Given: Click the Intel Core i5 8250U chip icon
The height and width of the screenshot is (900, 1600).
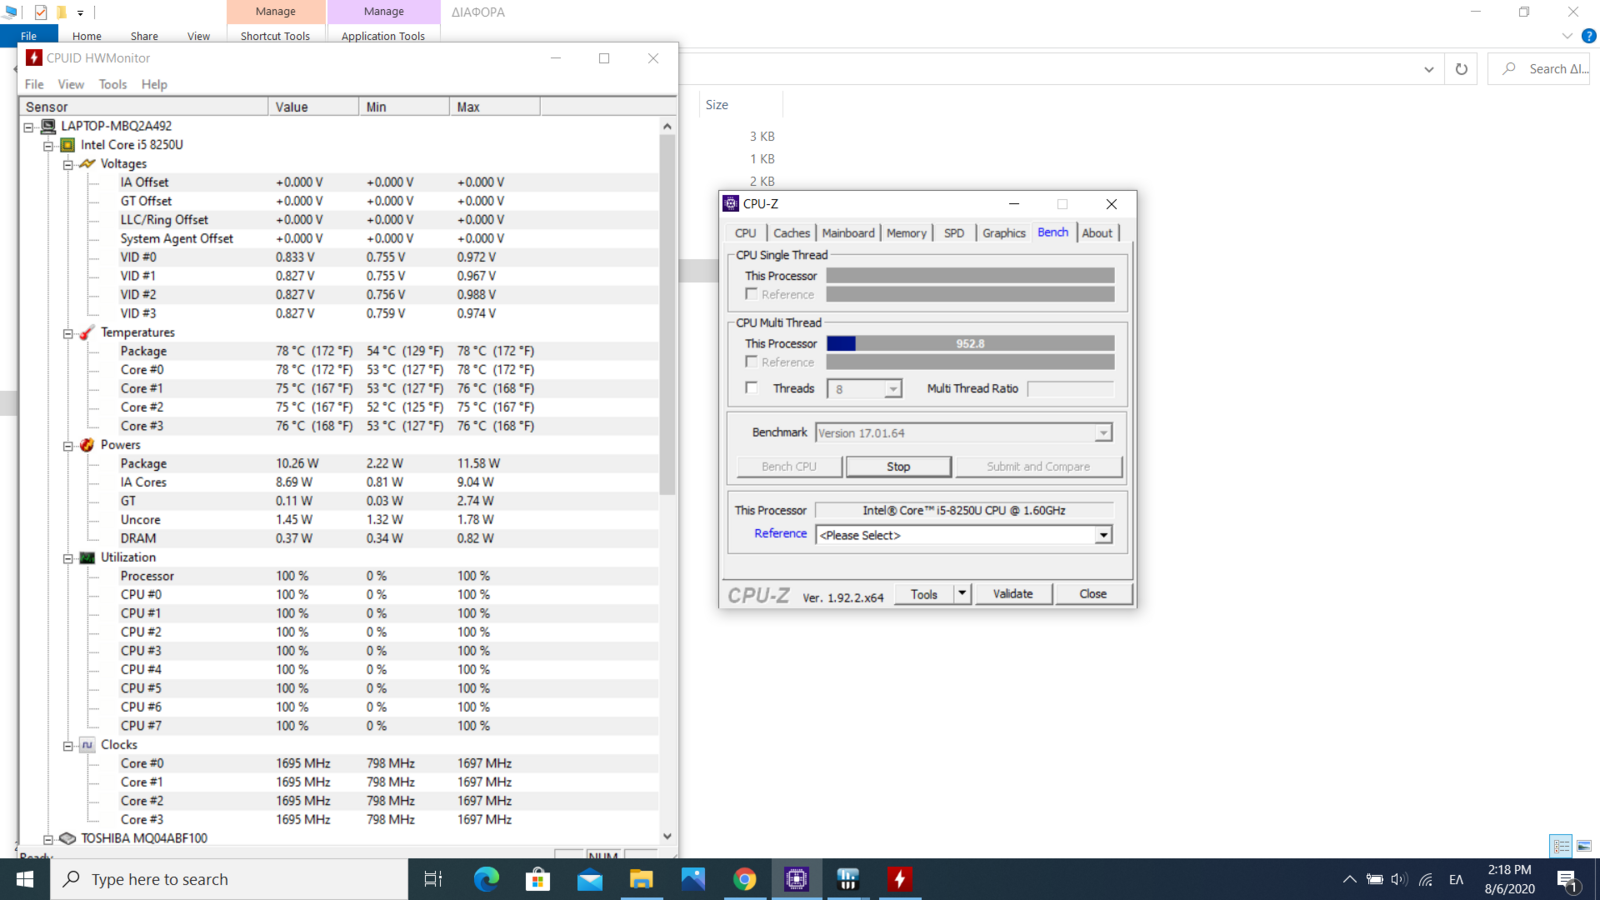Looking at the screenshot, I should [x=68, y=145].
